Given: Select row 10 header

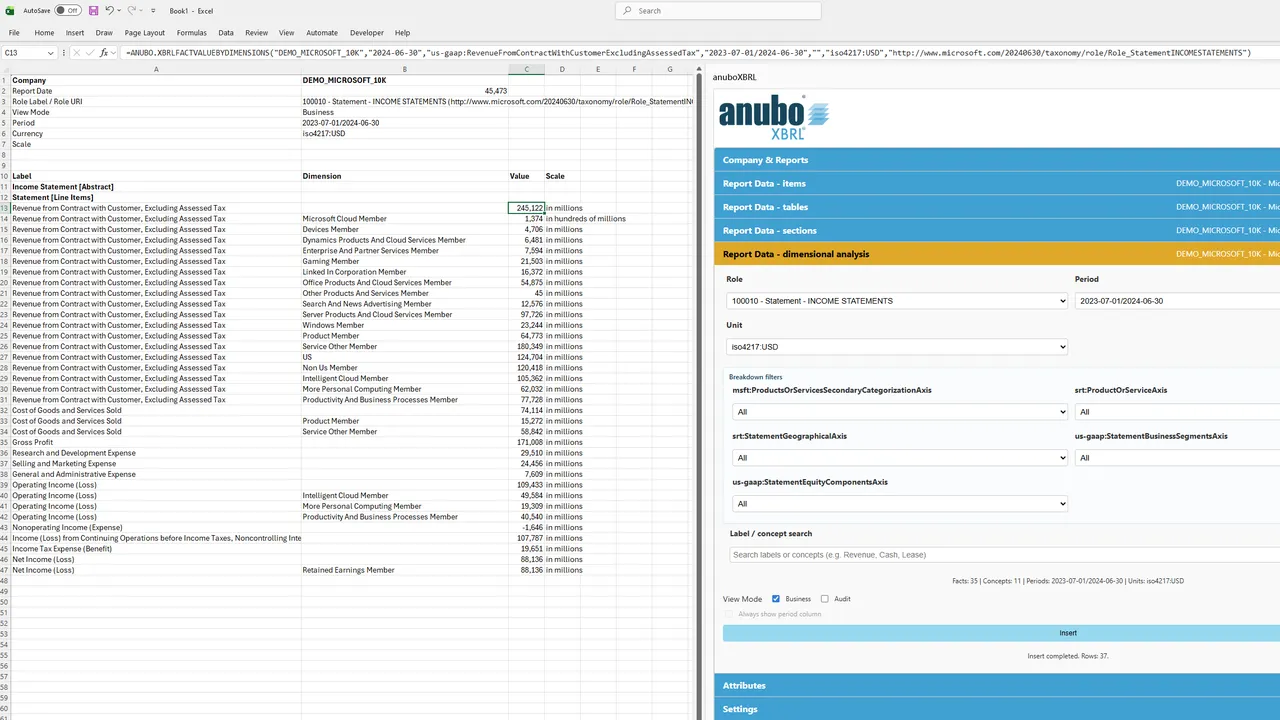Looking at the screenshot, I should pyautogui.click(x=5, y=176).
